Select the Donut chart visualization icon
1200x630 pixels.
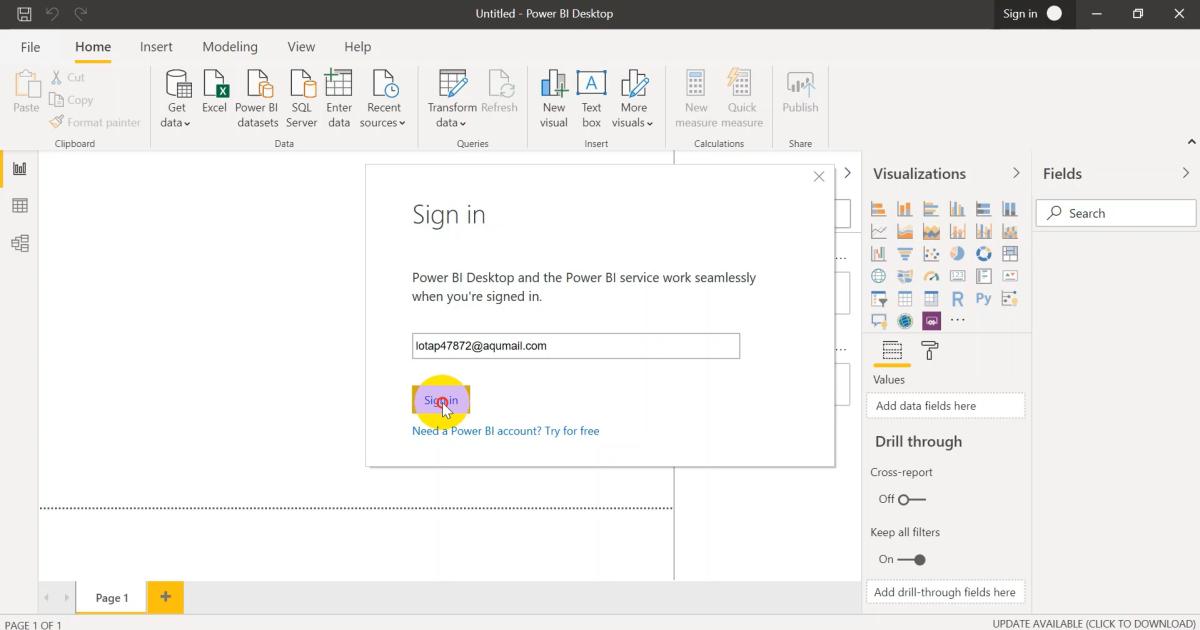point(984,253)
